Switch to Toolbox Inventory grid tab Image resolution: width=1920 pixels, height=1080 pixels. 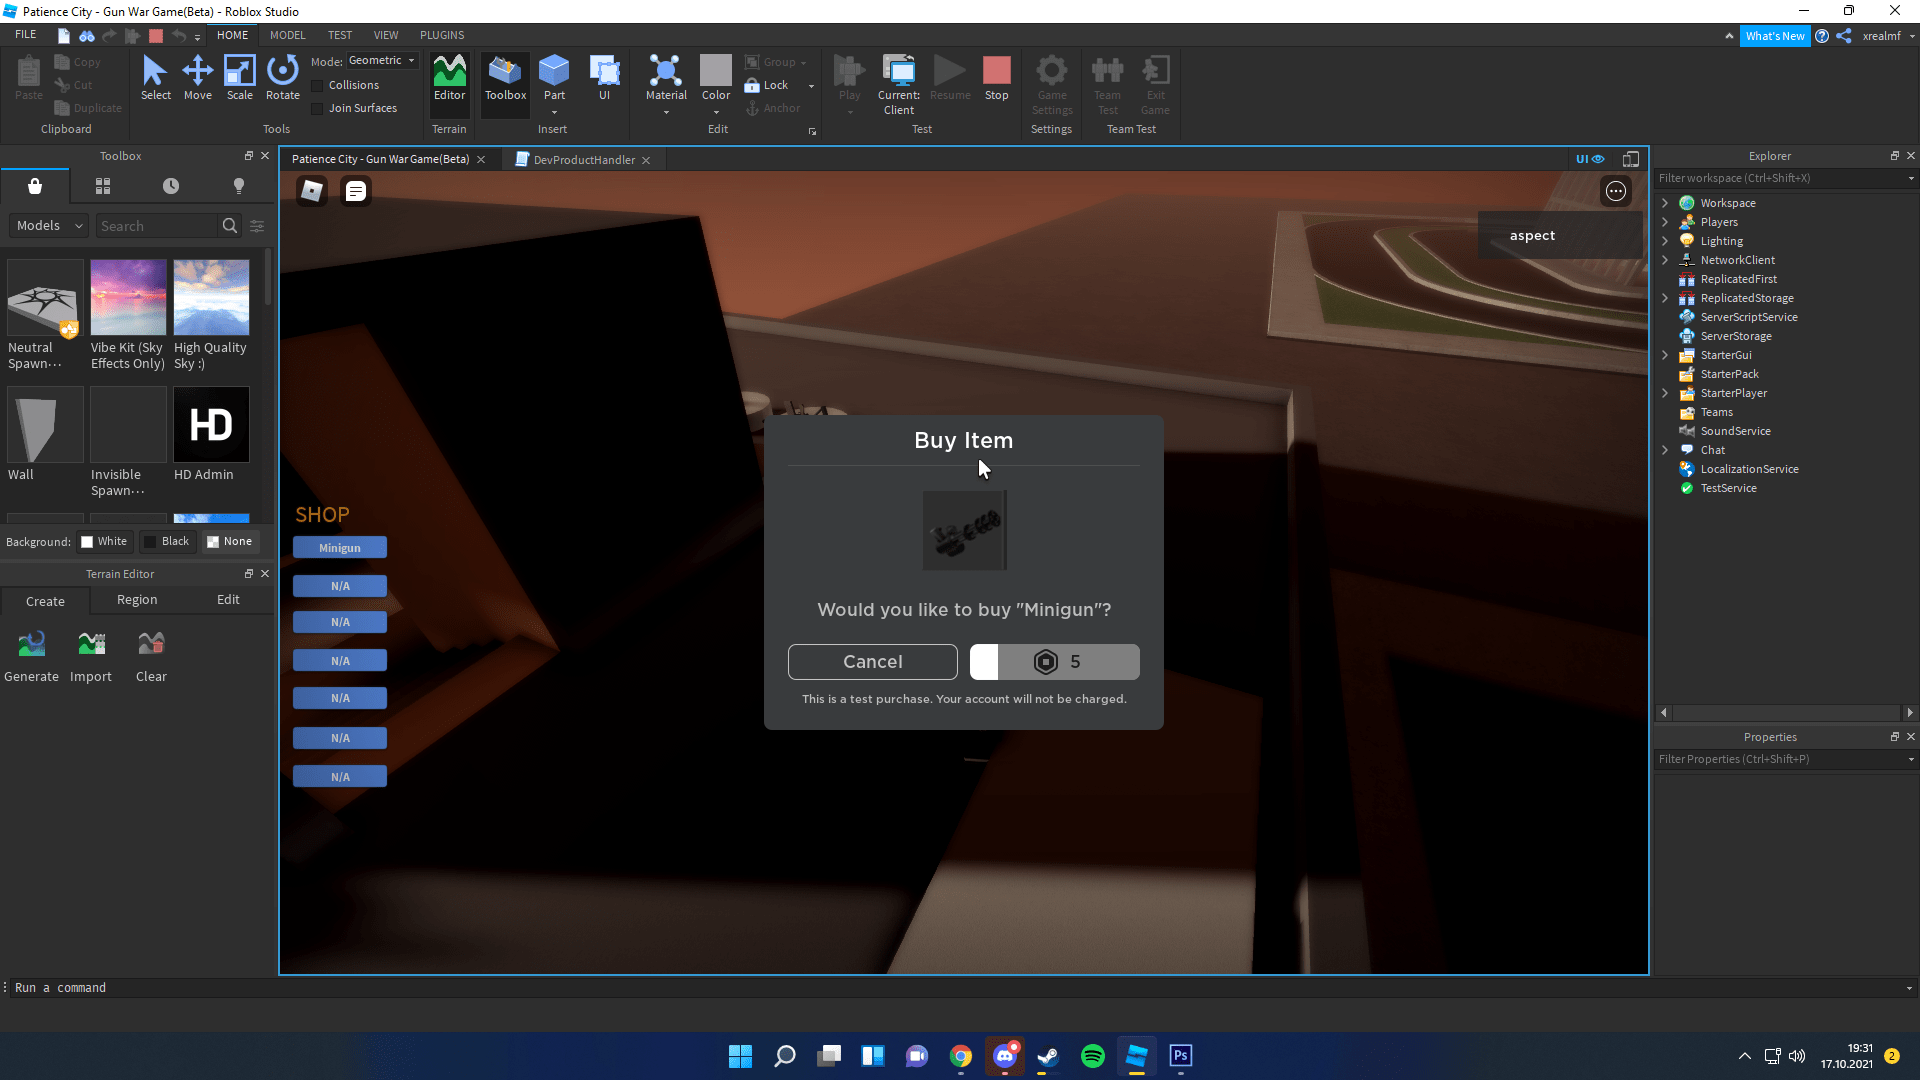pos(103,186)
